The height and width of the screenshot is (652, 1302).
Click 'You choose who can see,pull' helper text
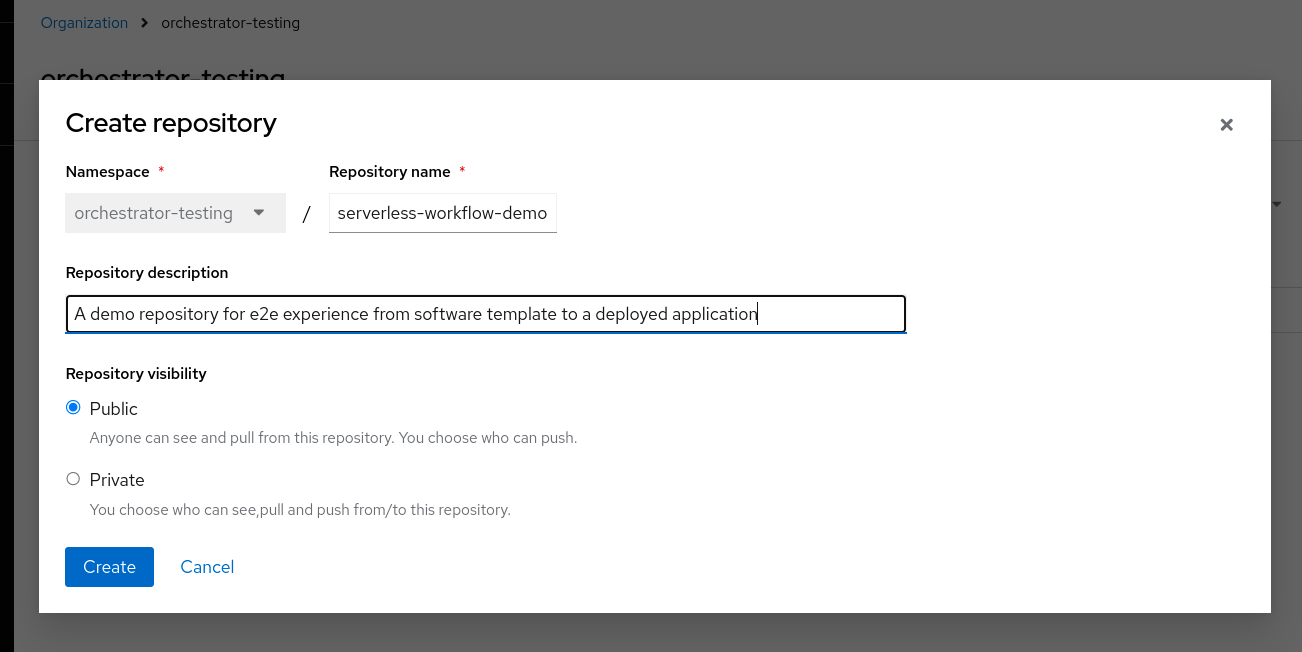[x=300, y=510]
